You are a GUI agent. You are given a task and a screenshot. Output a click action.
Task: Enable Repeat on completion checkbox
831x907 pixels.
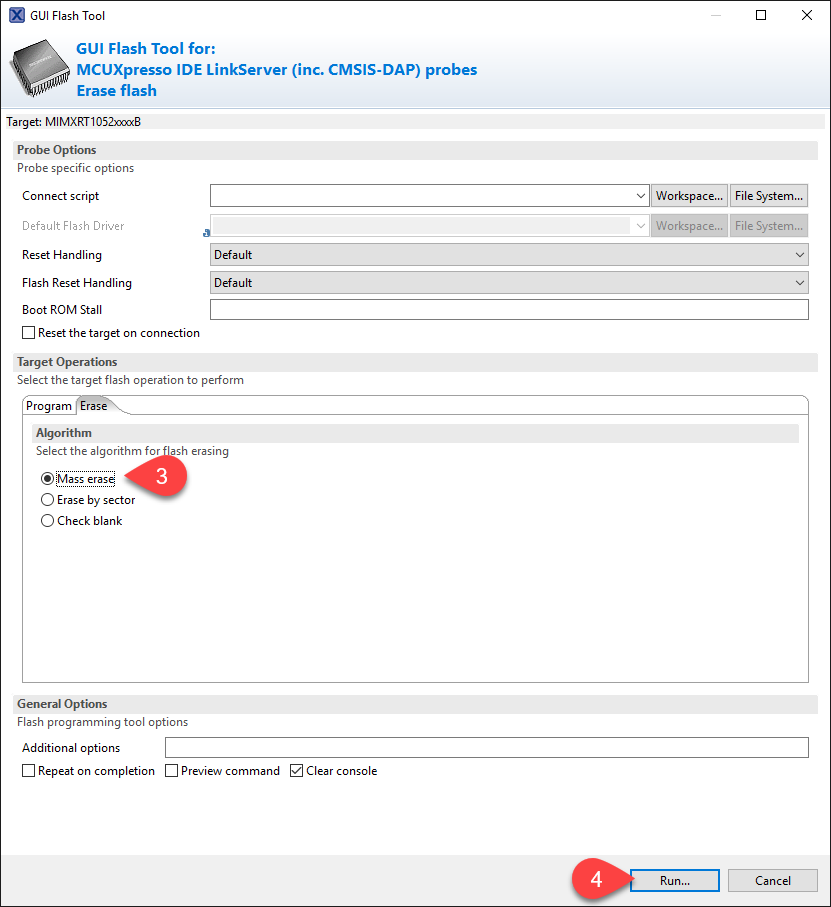click(28, 771)
